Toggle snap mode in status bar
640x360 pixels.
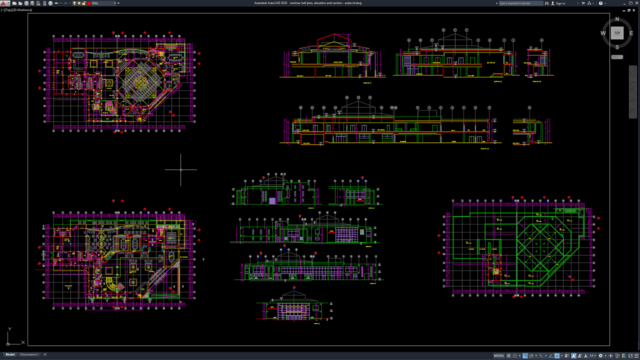[515, 356]
